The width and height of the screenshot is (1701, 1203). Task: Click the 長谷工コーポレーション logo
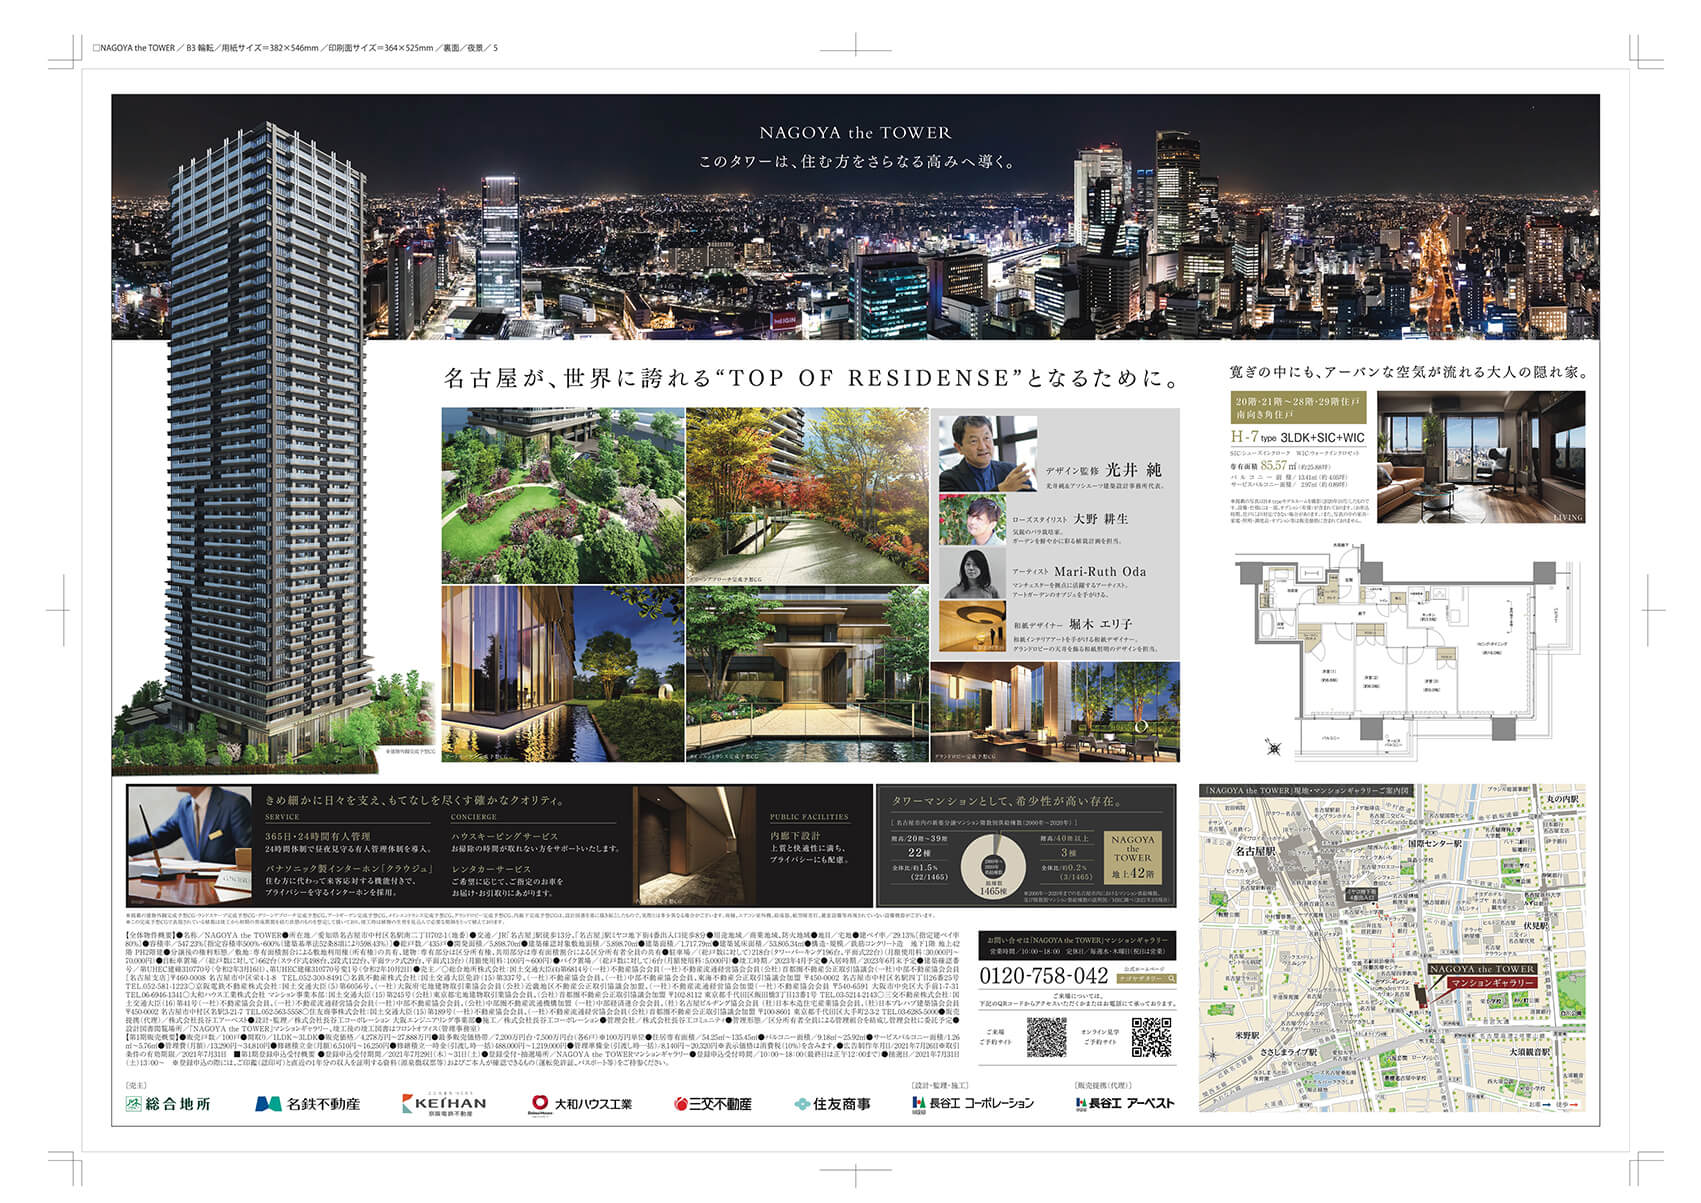973,1103
